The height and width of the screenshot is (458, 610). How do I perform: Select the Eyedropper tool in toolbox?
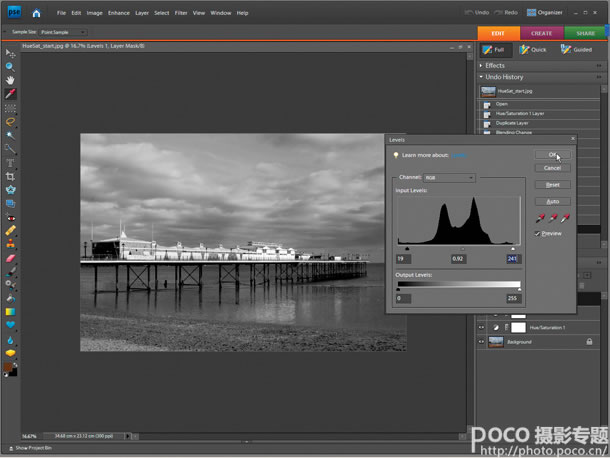(9, 93)
